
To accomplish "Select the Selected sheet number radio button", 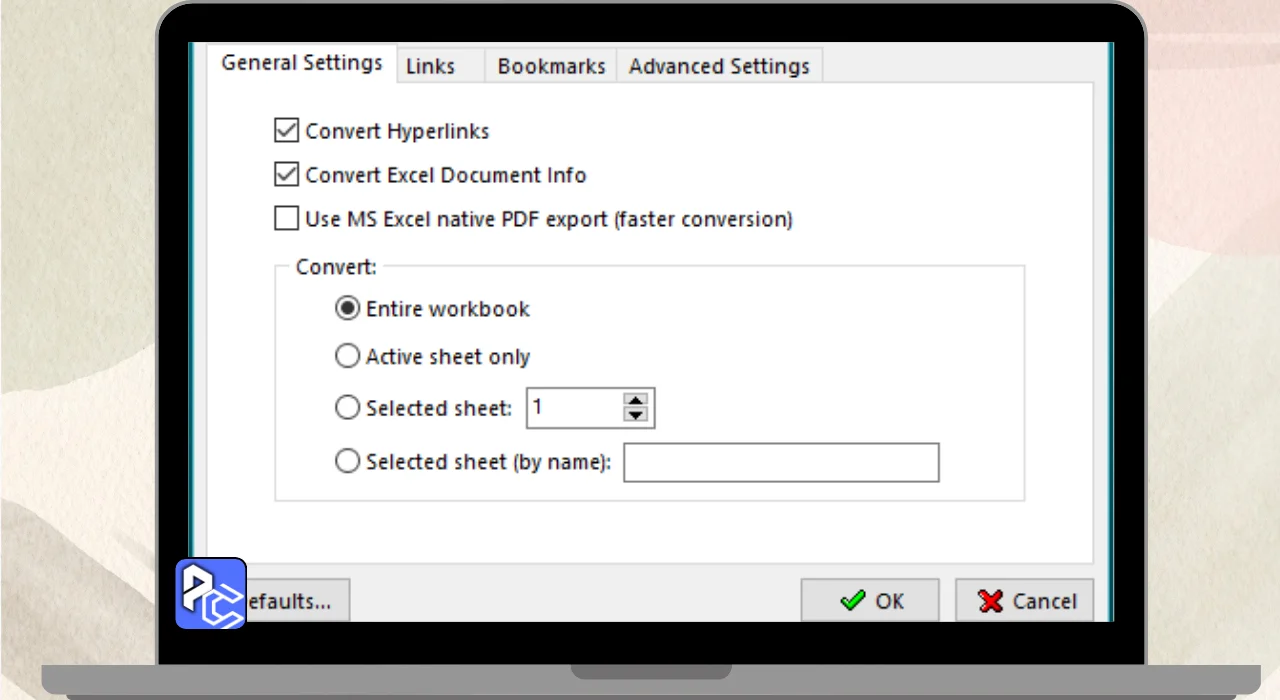I will tap(347, 408).
